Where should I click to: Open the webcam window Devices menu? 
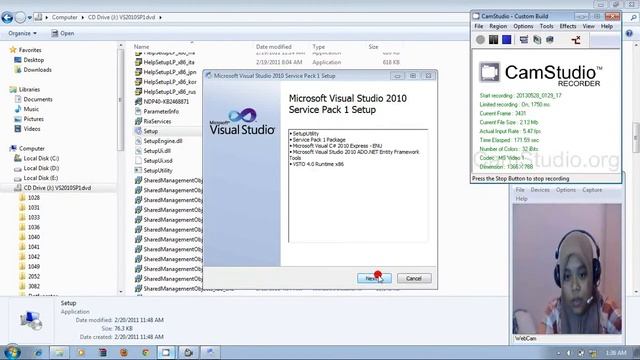540,190
